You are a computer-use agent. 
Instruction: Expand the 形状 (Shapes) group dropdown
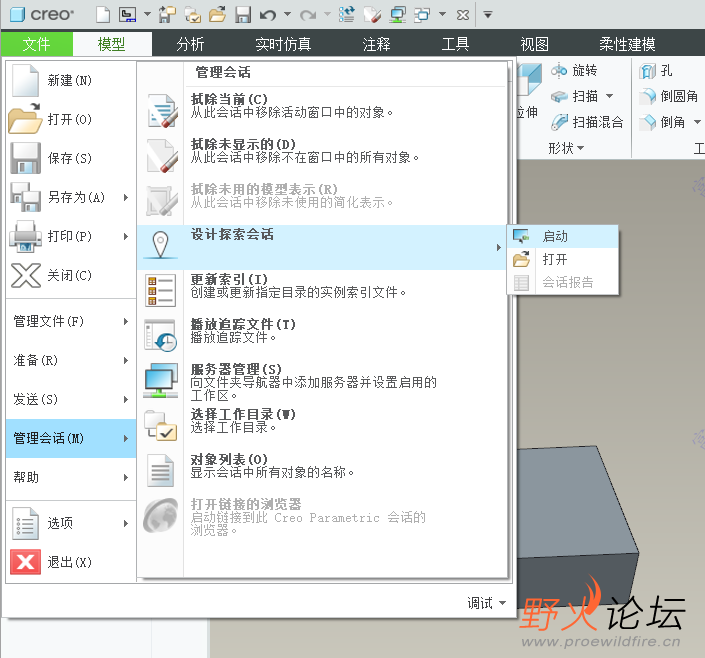pyautogui.click(x=566, y=148)
